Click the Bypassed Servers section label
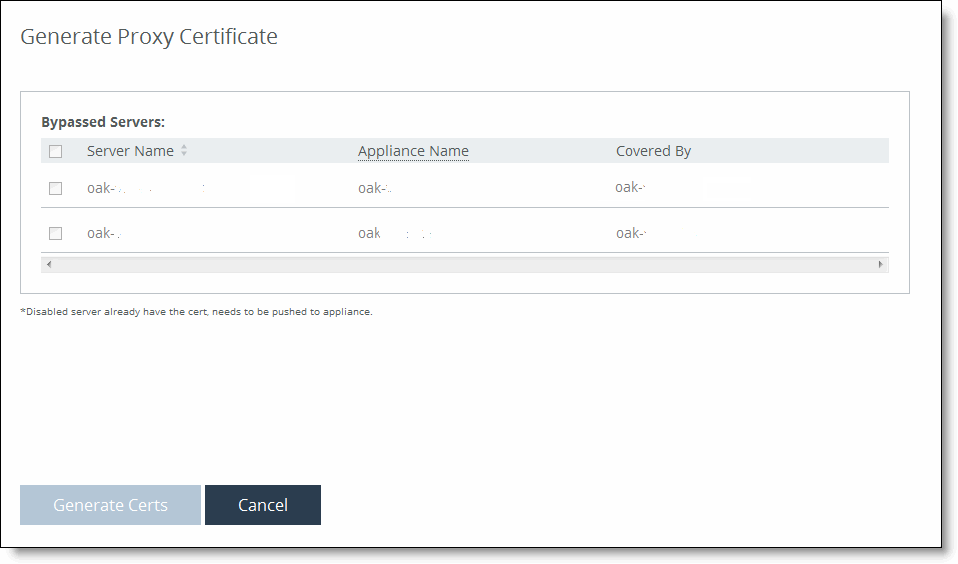This screenshot has height=564, width=958. coord(103,122)
